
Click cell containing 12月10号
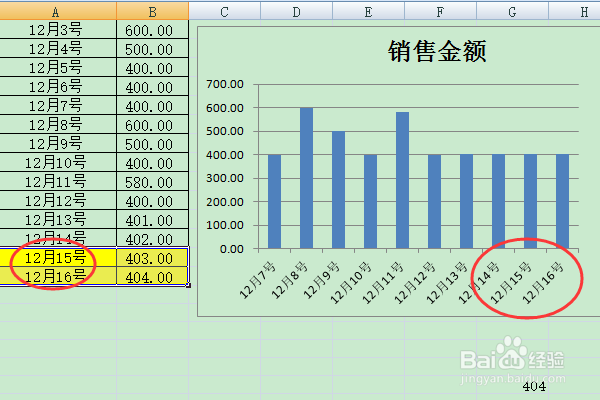click(x=57, y=162)
